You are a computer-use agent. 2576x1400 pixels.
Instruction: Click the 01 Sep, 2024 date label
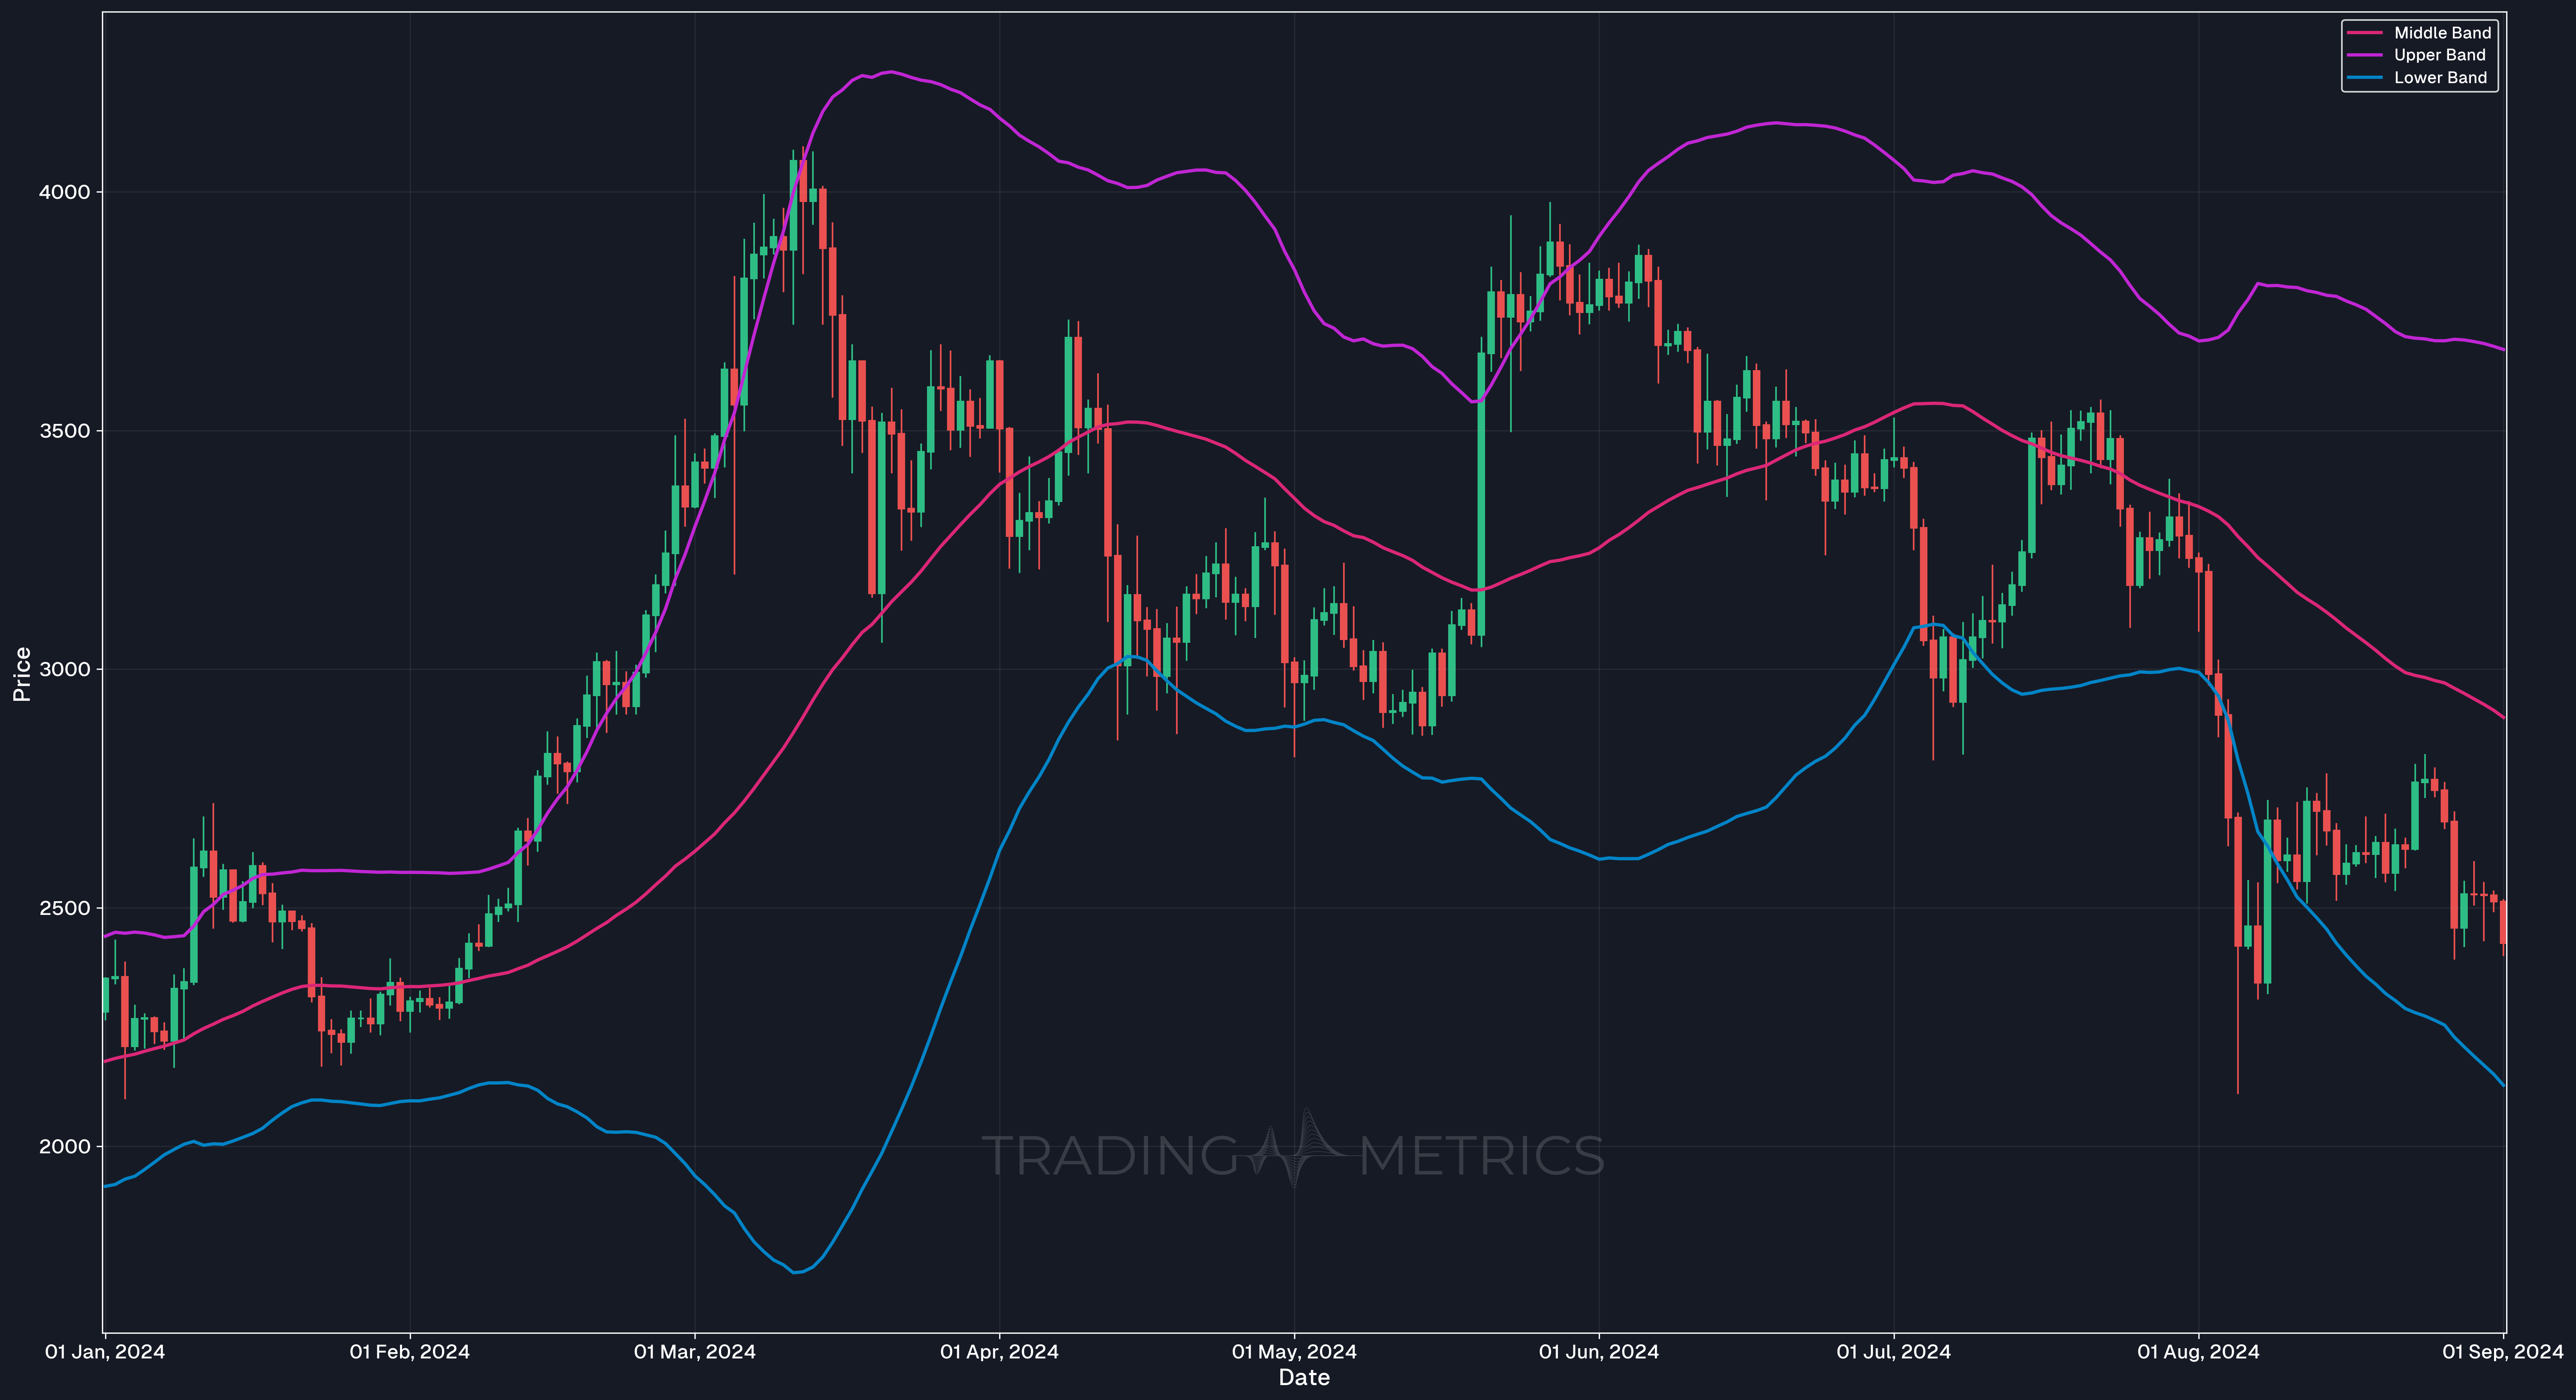(2503, 1352)
